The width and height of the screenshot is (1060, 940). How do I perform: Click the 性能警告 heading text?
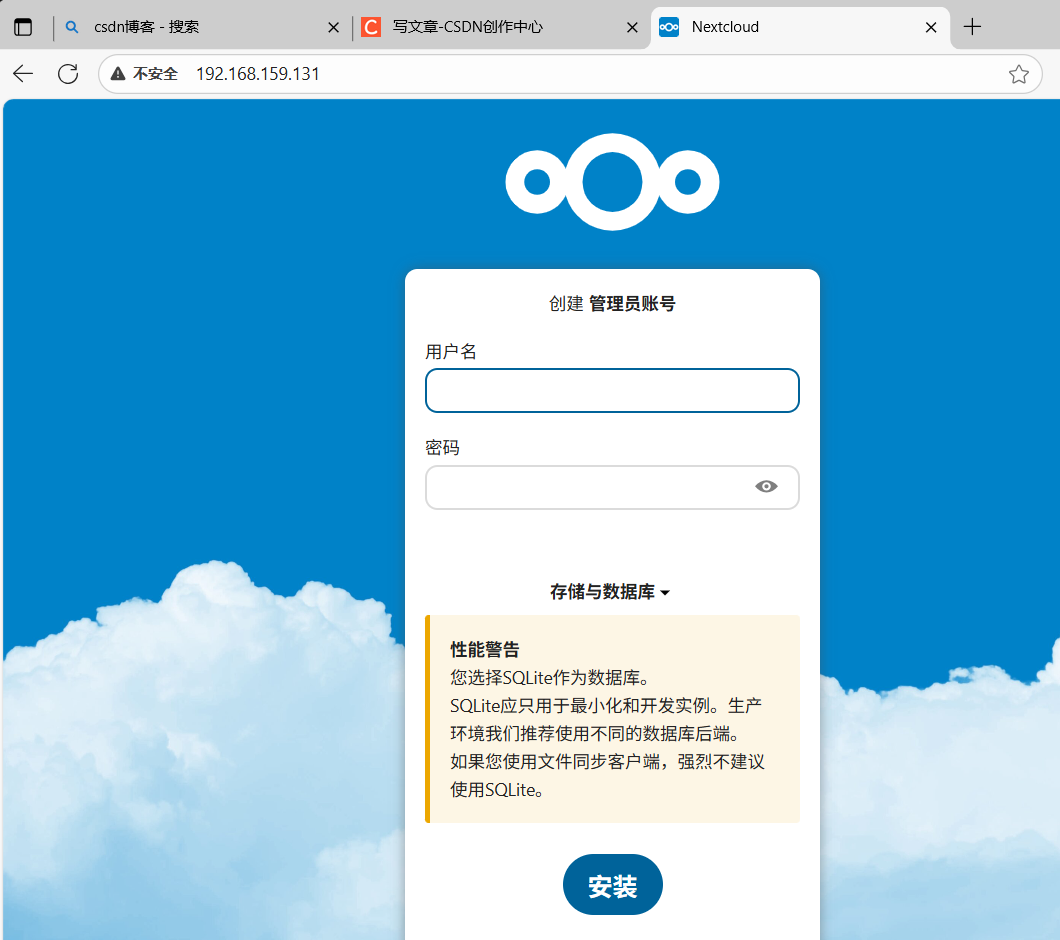[485, 650]
